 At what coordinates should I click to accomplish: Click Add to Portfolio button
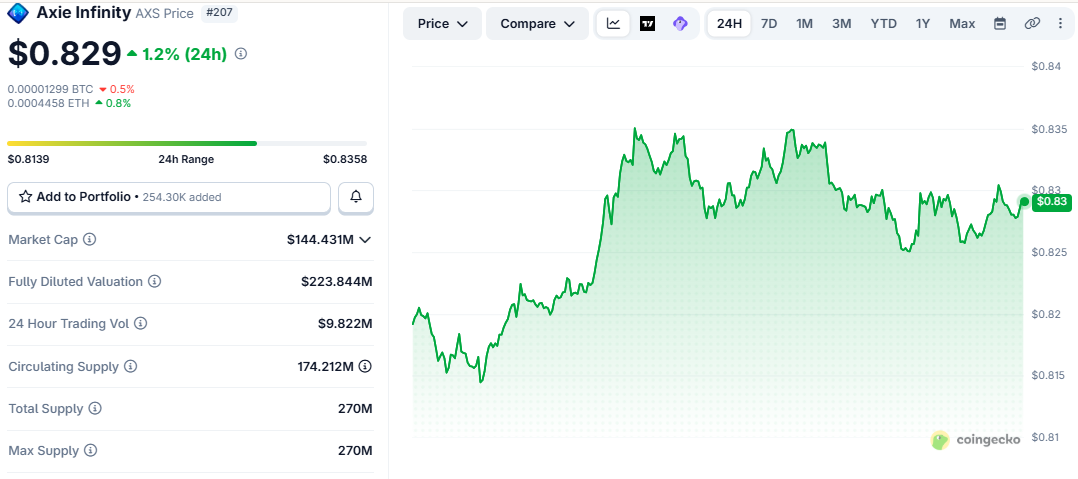coord(169,197)
